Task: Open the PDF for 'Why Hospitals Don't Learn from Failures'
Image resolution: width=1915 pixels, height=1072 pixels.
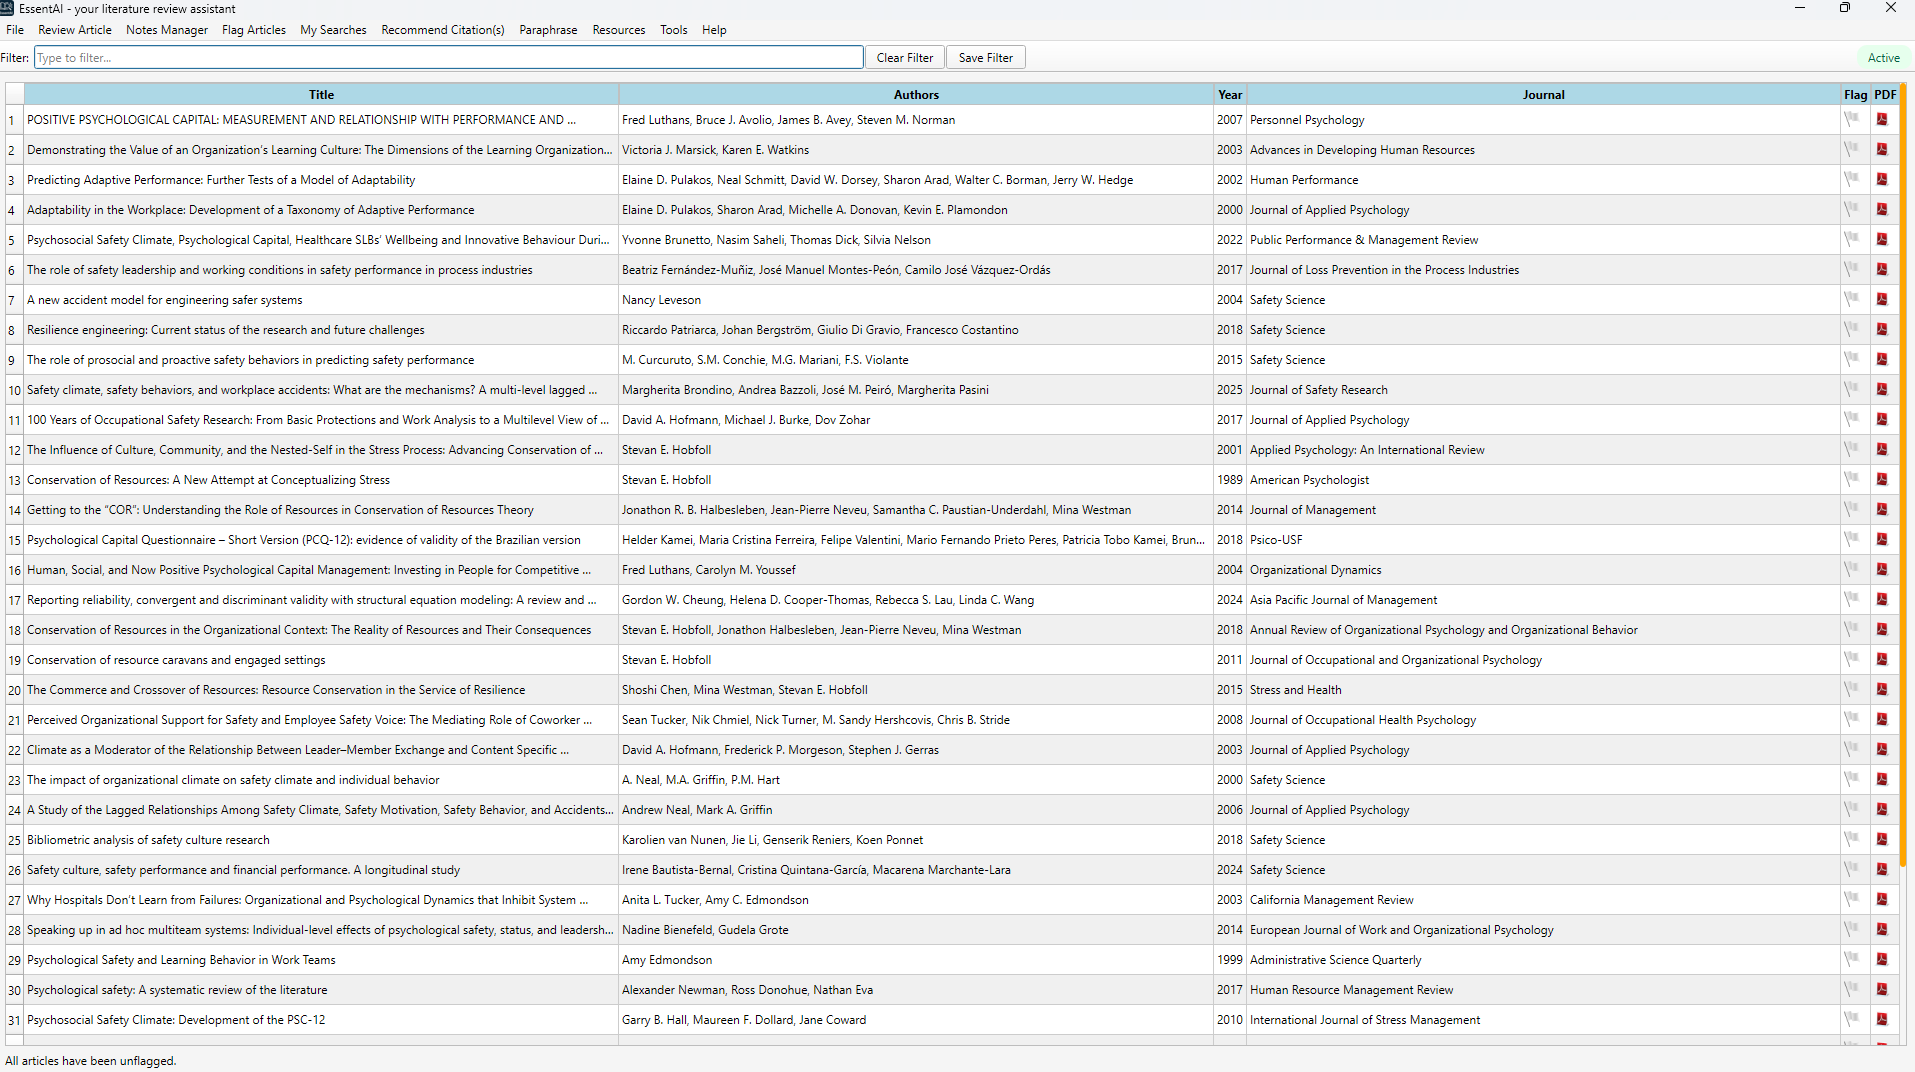Action: [x=1883, y=899]
